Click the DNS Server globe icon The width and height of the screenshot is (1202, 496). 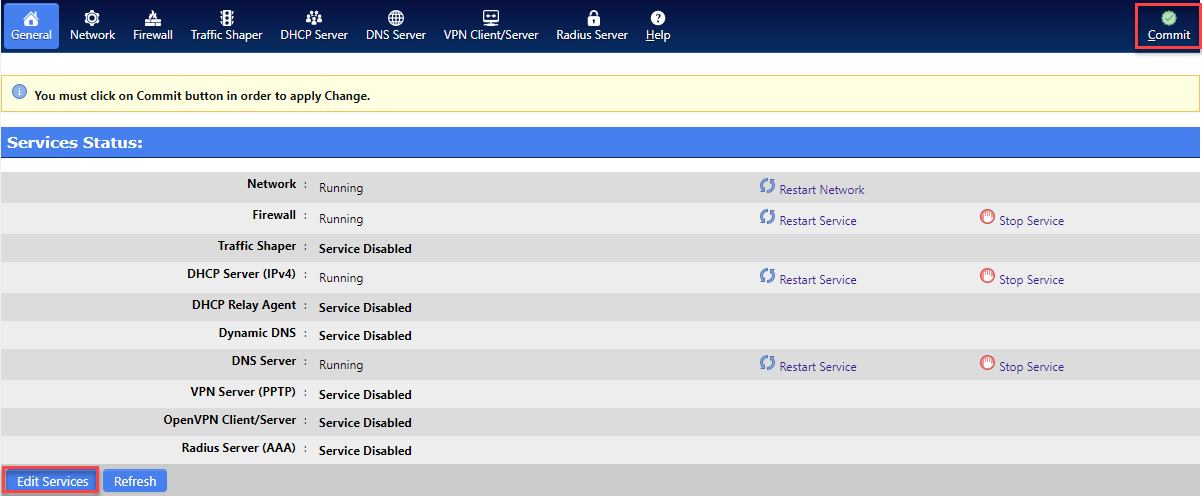coord(396,18)
